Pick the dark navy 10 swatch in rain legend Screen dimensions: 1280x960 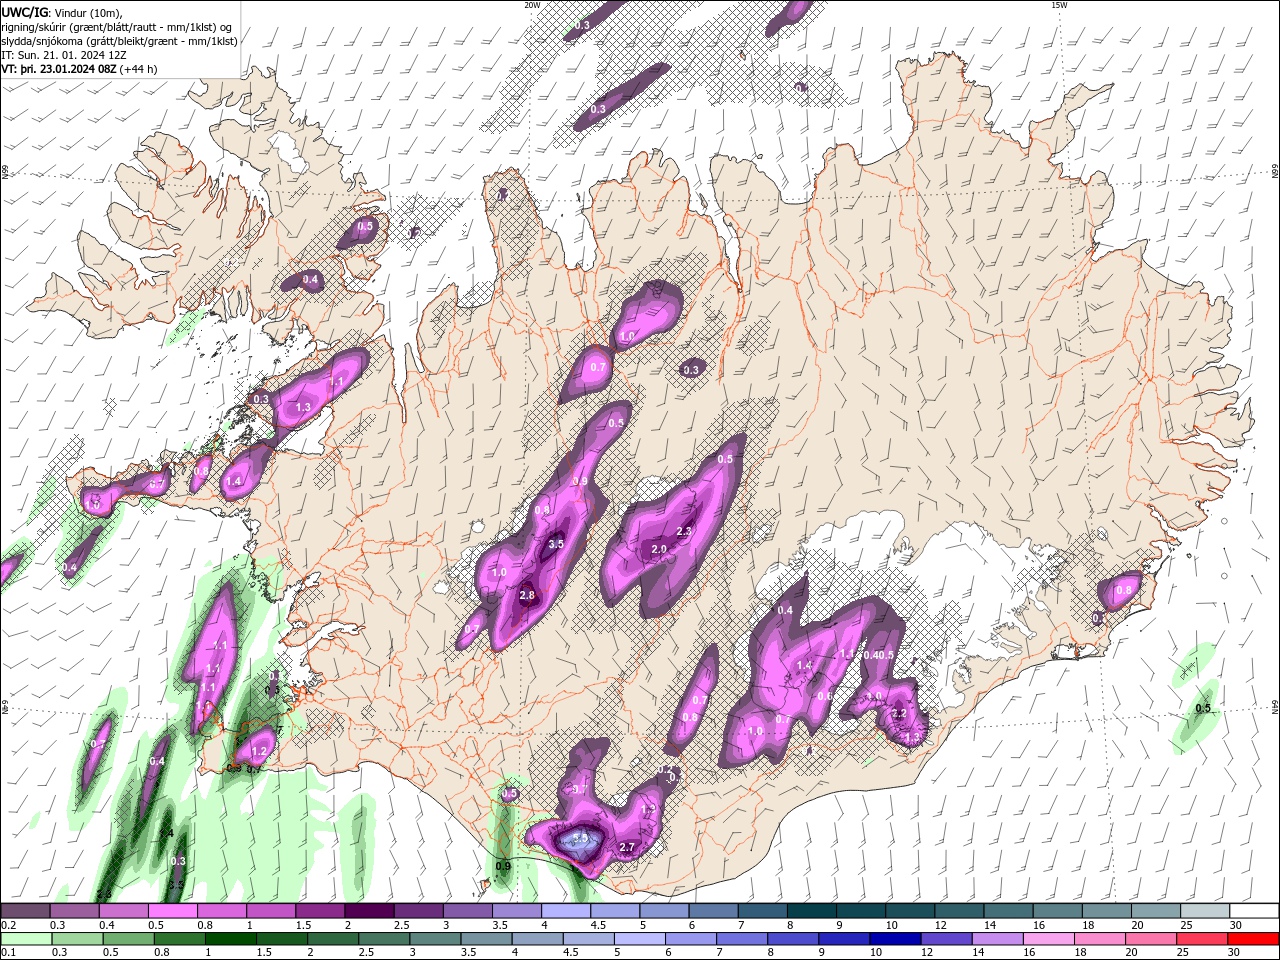point(894,939)
